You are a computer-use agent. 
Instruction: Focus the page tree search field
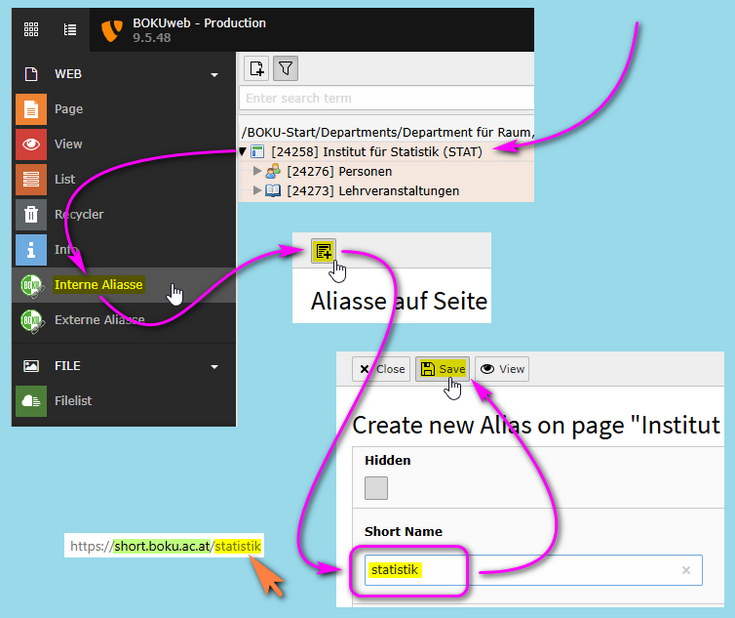(x=387, y=98)
